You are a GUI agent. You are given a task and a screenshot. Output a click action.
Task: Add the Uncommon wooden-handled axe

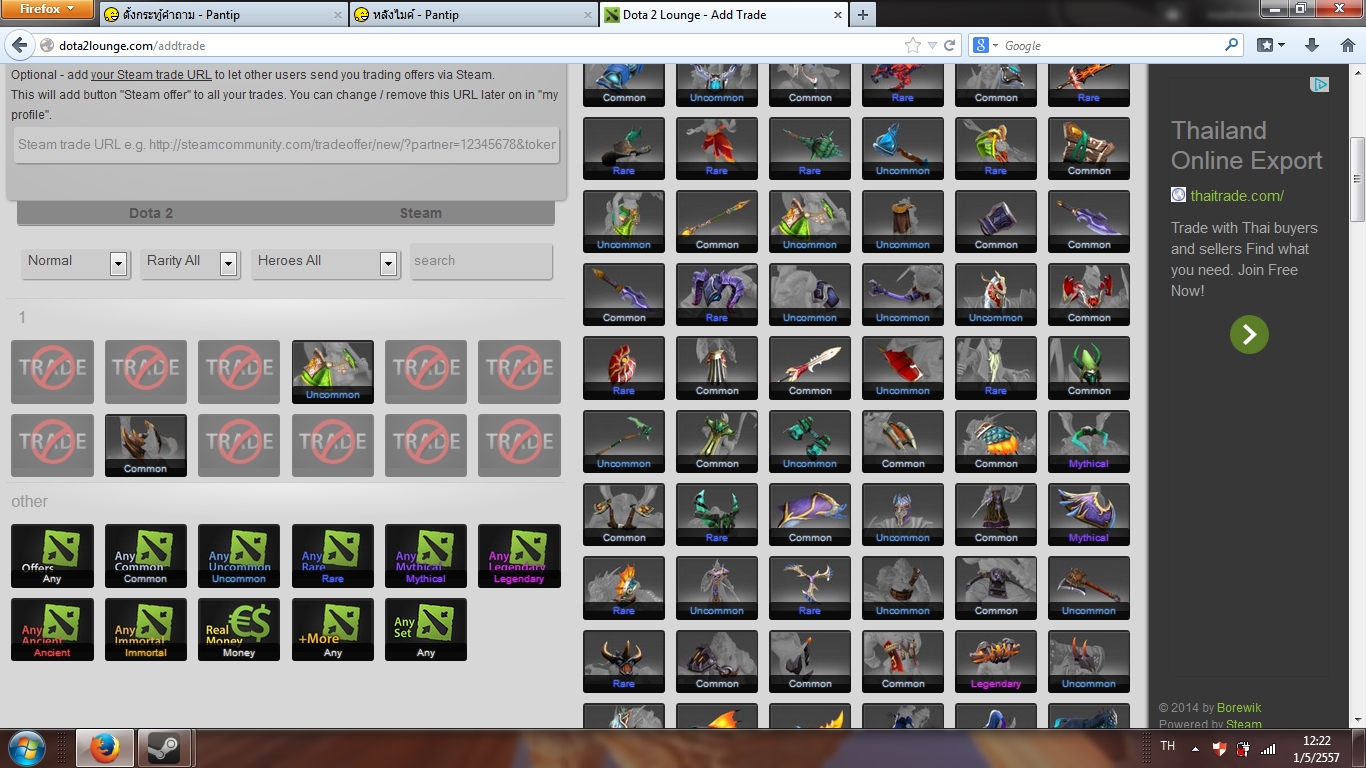click(x=1089, y=588)
